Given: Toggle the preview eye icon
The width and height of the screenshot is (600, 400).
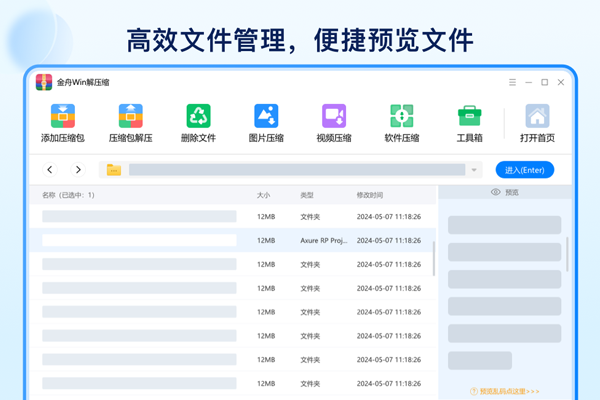Looking at the screenshot, I should (x=496, y=192).
